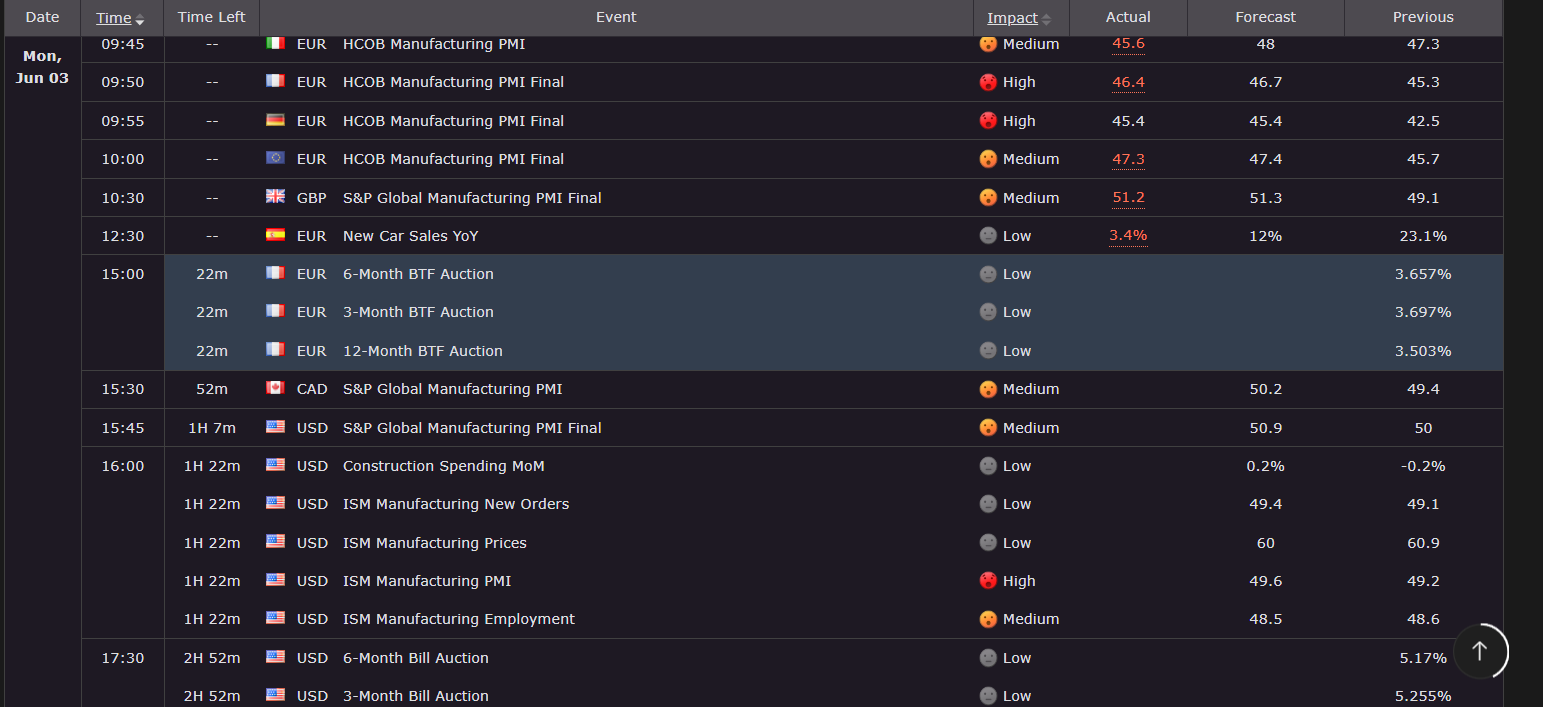This screenshot has height=707, width=1543.
Task: Click the German flag in the 09:55 row
Action: coord(275,120)
